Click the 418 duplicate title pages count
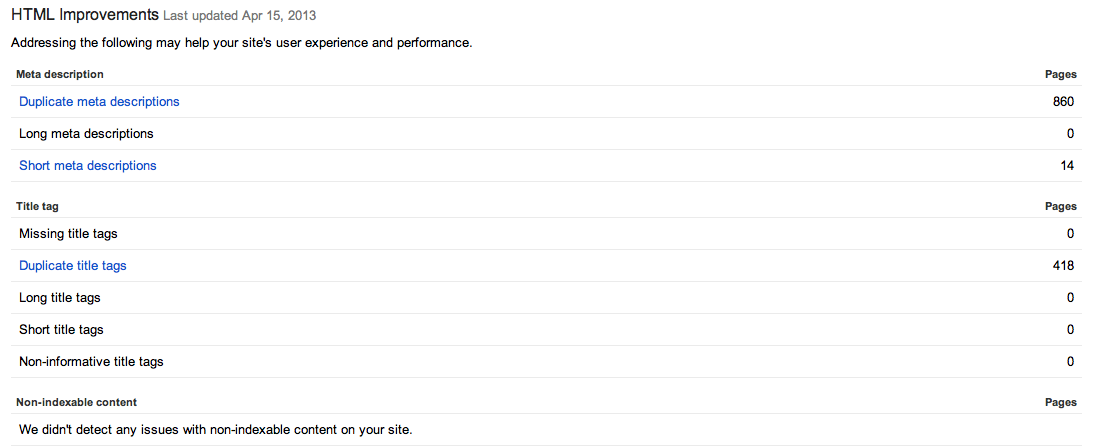 1063,266
